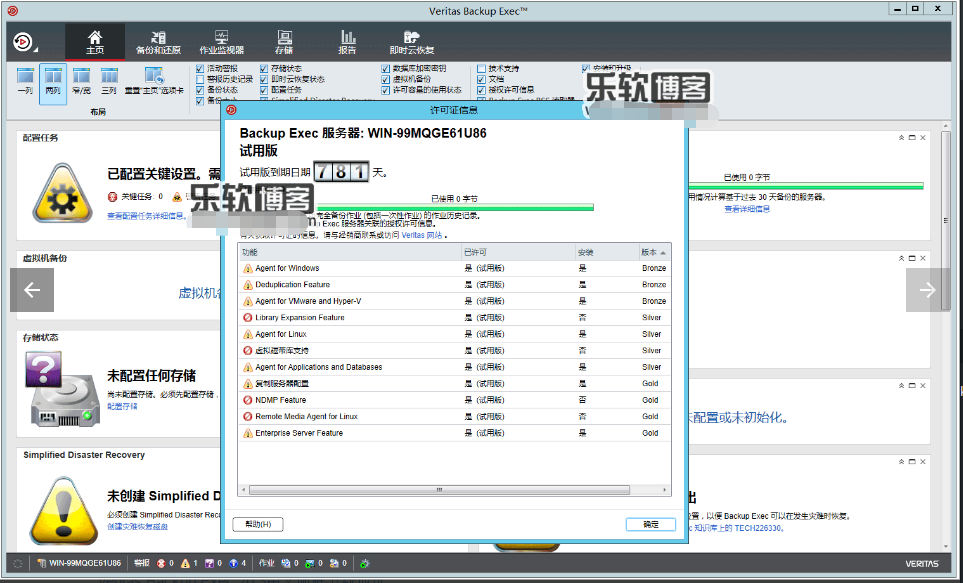Collapse the panel reading 未配置或未初始化
The width and height of the screenshot is (963, 583).
(x=902, y=385)
